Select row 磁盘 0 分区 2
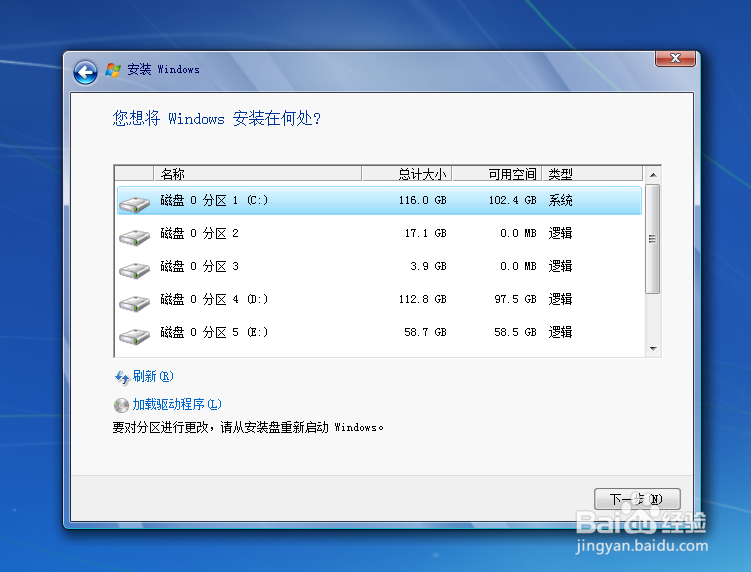 [379, 233]
